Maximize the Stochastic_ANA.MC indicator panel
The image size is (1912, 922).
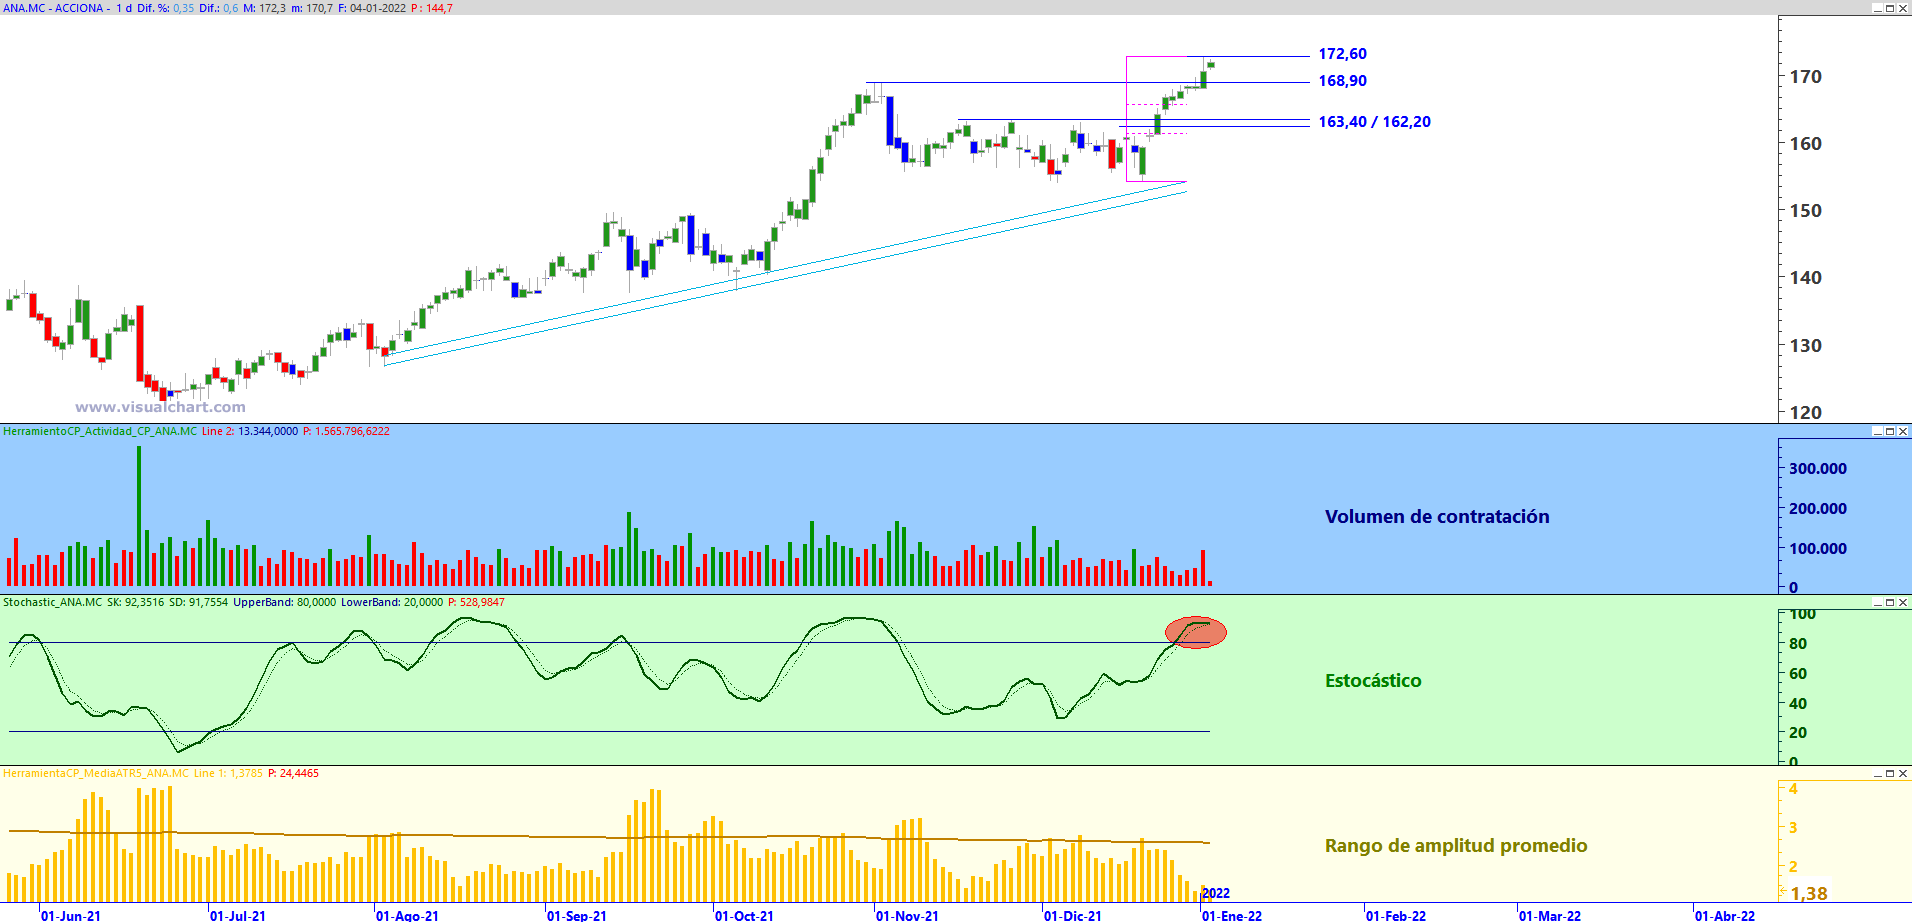[1890, 602]
